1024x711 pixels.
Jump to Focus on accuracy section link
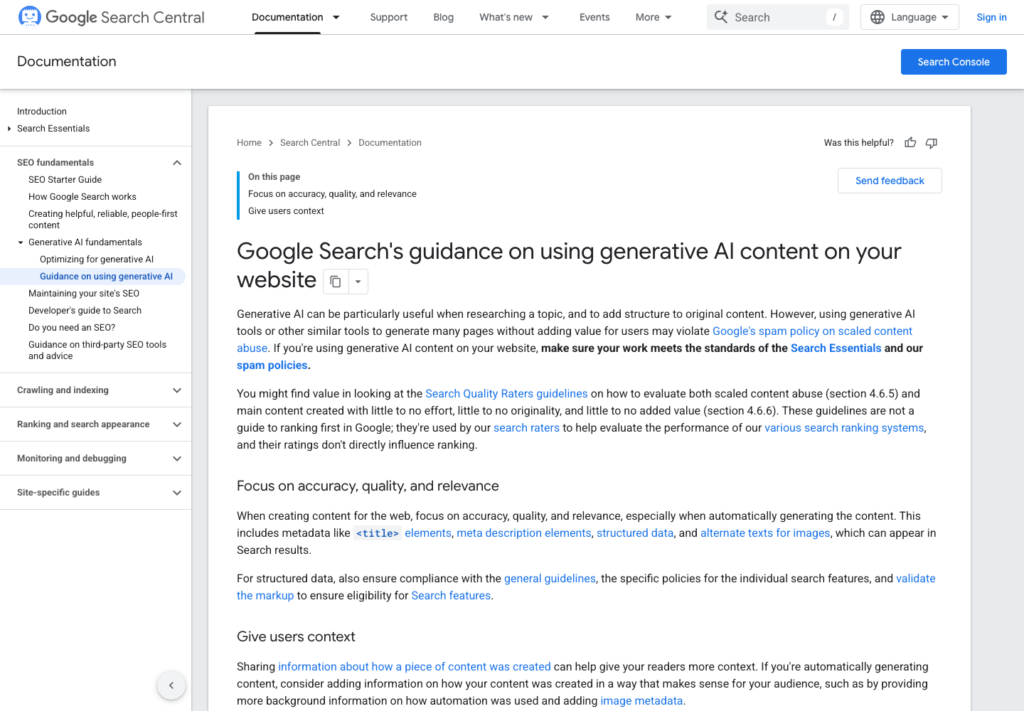coord(332,194)
